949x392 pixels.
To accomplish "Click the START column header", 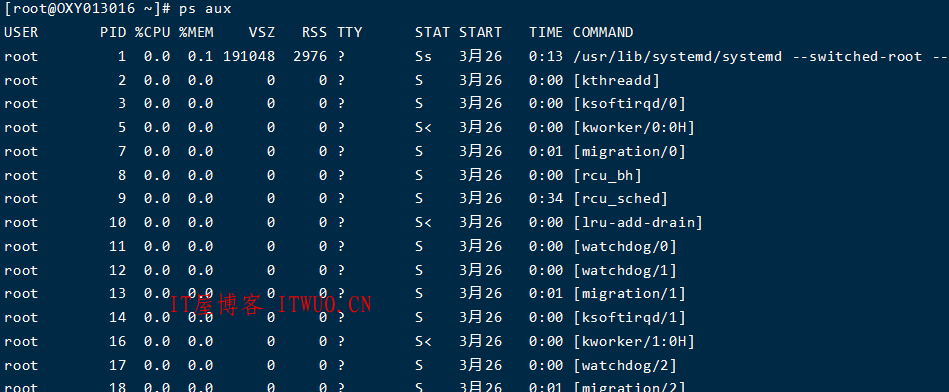I will [x=481, y=32].
